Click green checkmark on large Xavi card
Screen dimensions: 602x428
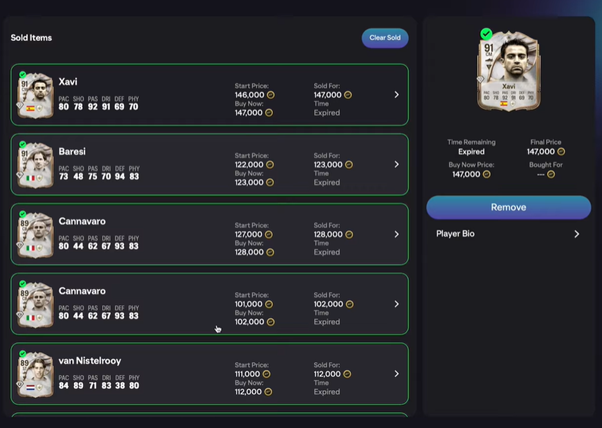[x=486, y=34]
